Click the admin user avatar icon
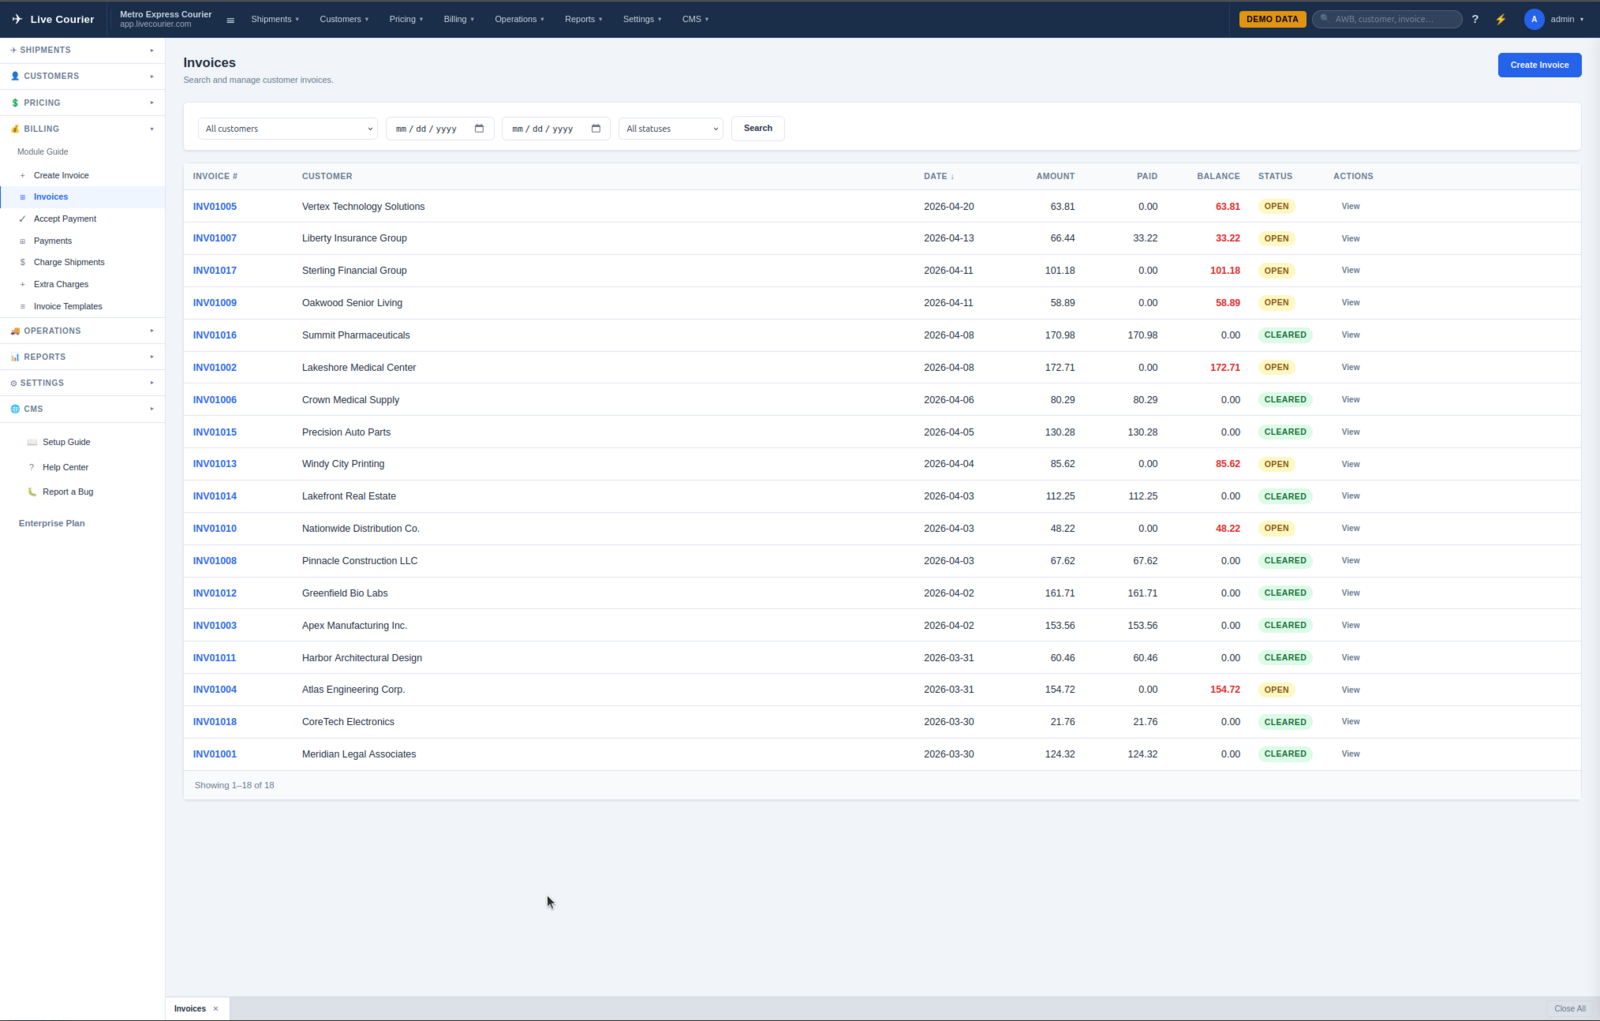Image resolution: width=1600 pixels, height=1021 pixels. pyautogui.click(x=1533, y=19)
